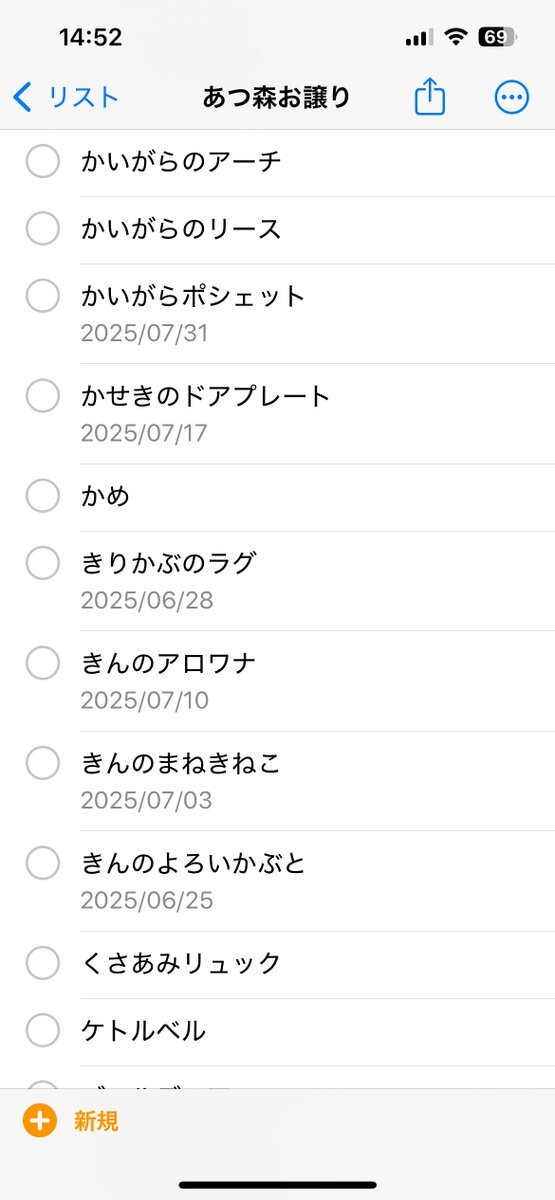Complete the ケトルベル item
This screenshot has width=555, height=1200.
pos(42,1029)
